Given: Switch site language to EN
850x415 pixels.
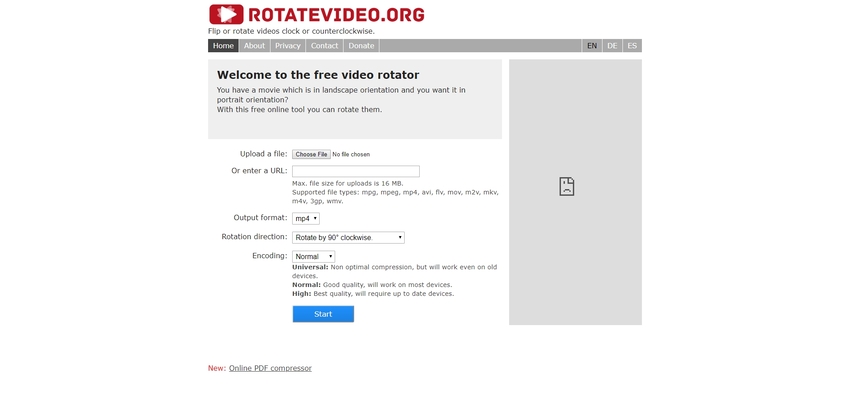Looking at the screenshot, I should pyautogui.click(x=592, y=46).
